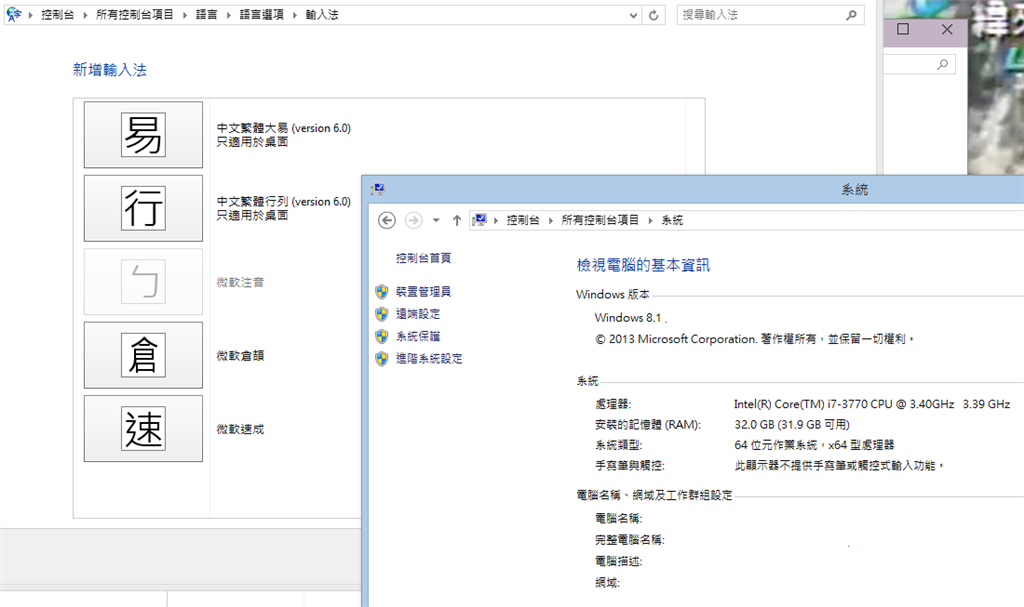The height and width of the screenshot is (607, 1024).
Task: Click the shield icon beside 進階系統設定
Action: 382,359
